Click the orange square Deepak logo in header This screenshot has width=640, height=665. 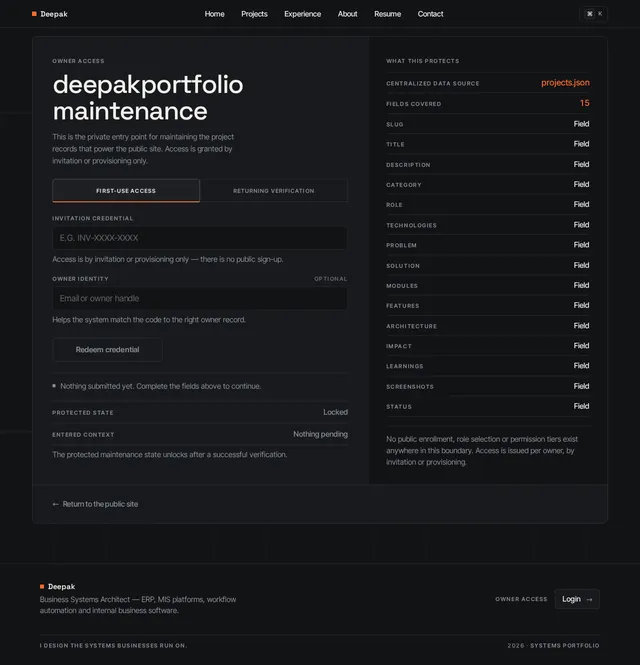pyautogui.click(x=34, y=14)
